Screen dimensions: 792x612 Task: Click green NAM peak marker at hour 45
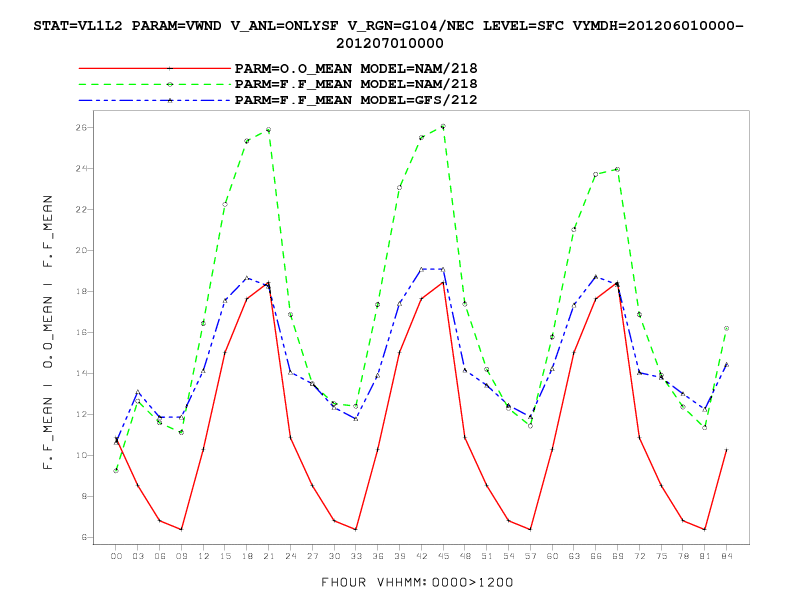point(443,126)
